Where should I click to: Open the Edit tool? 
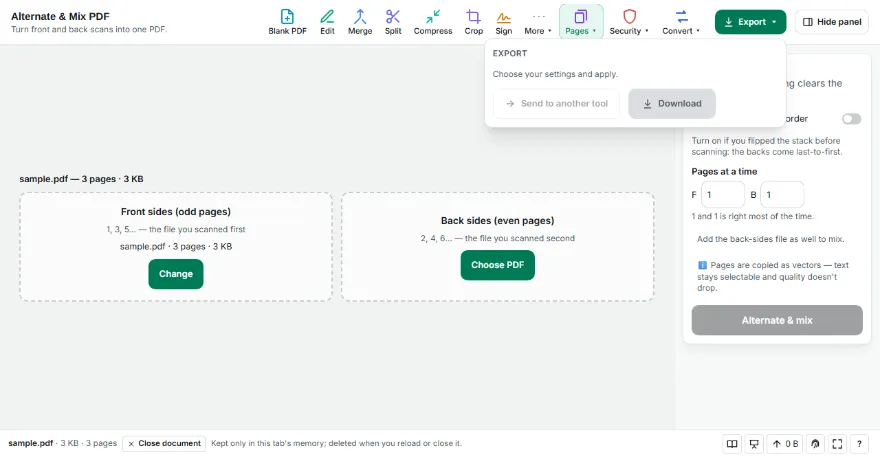[x=327, y=22]
